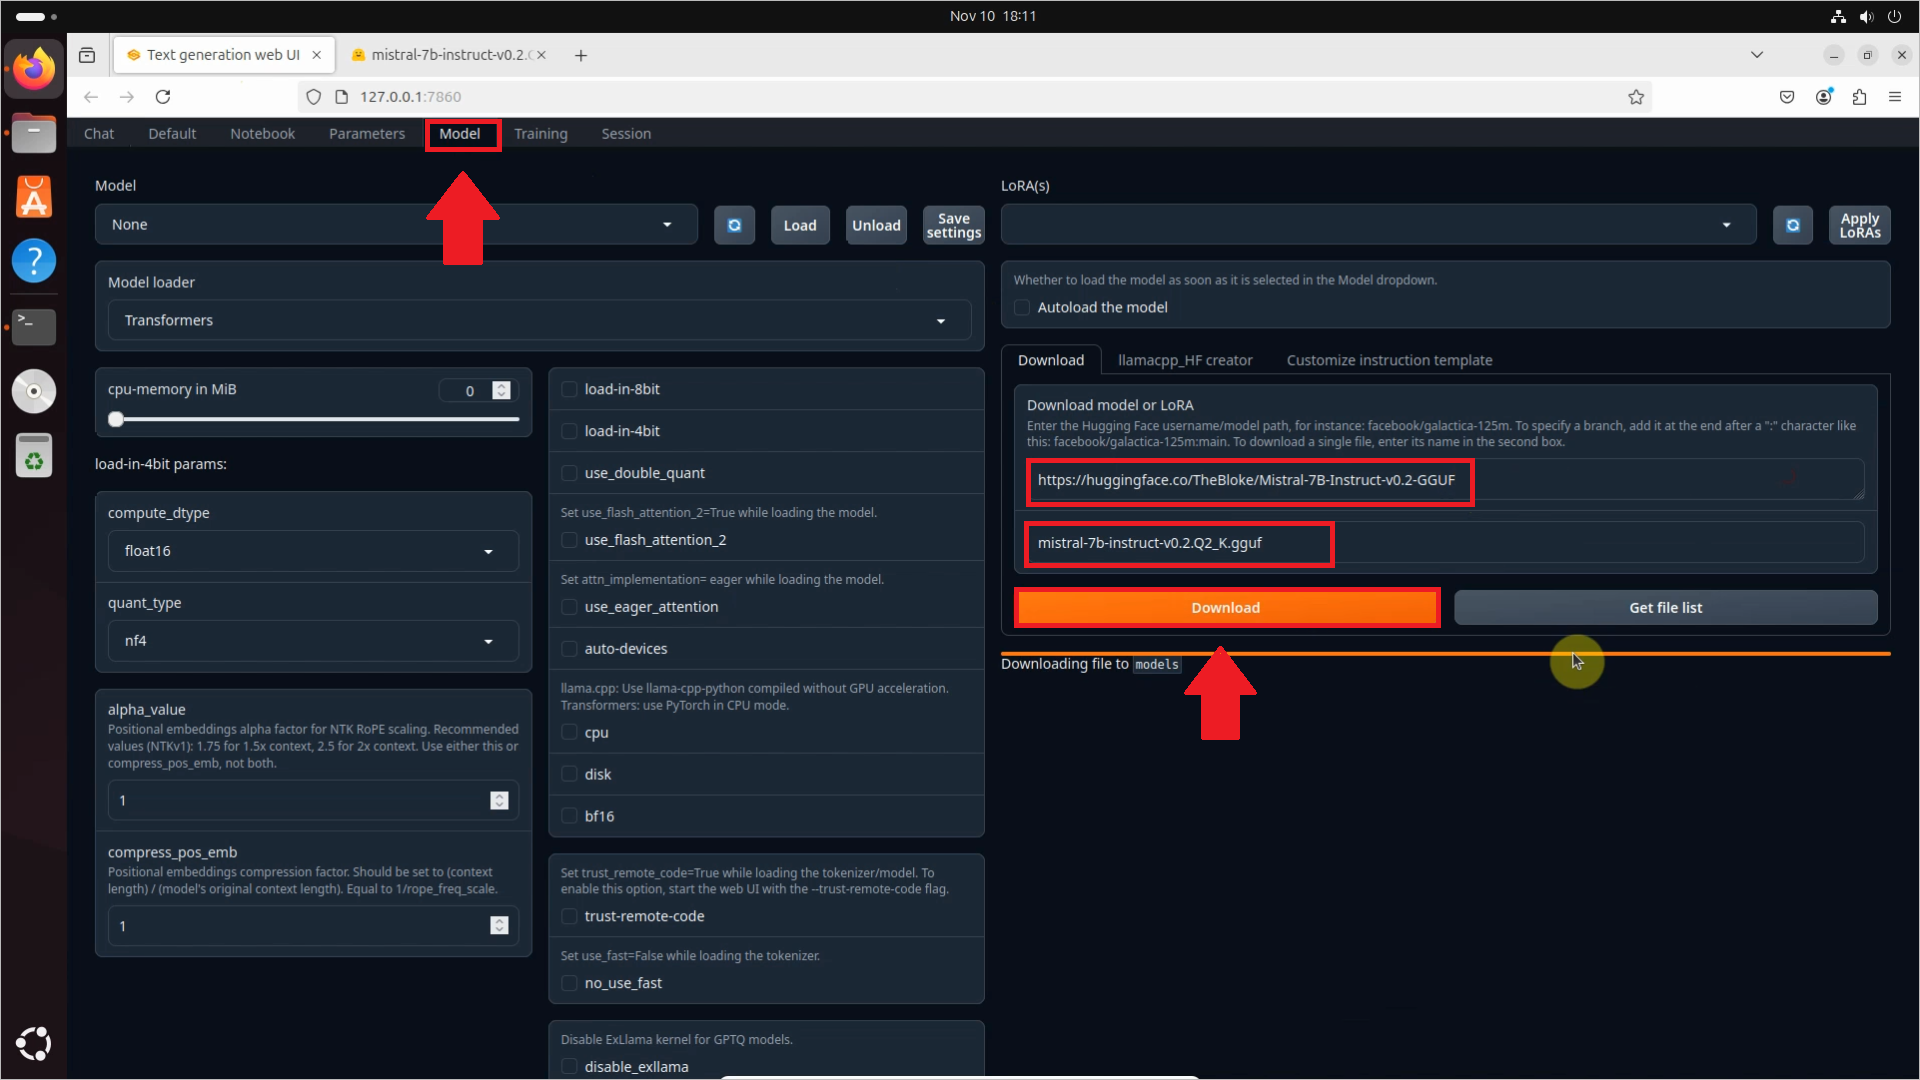Close the Text generation web UI tab
Screen dimensions: 1920x1080
[x=317, y=55]
